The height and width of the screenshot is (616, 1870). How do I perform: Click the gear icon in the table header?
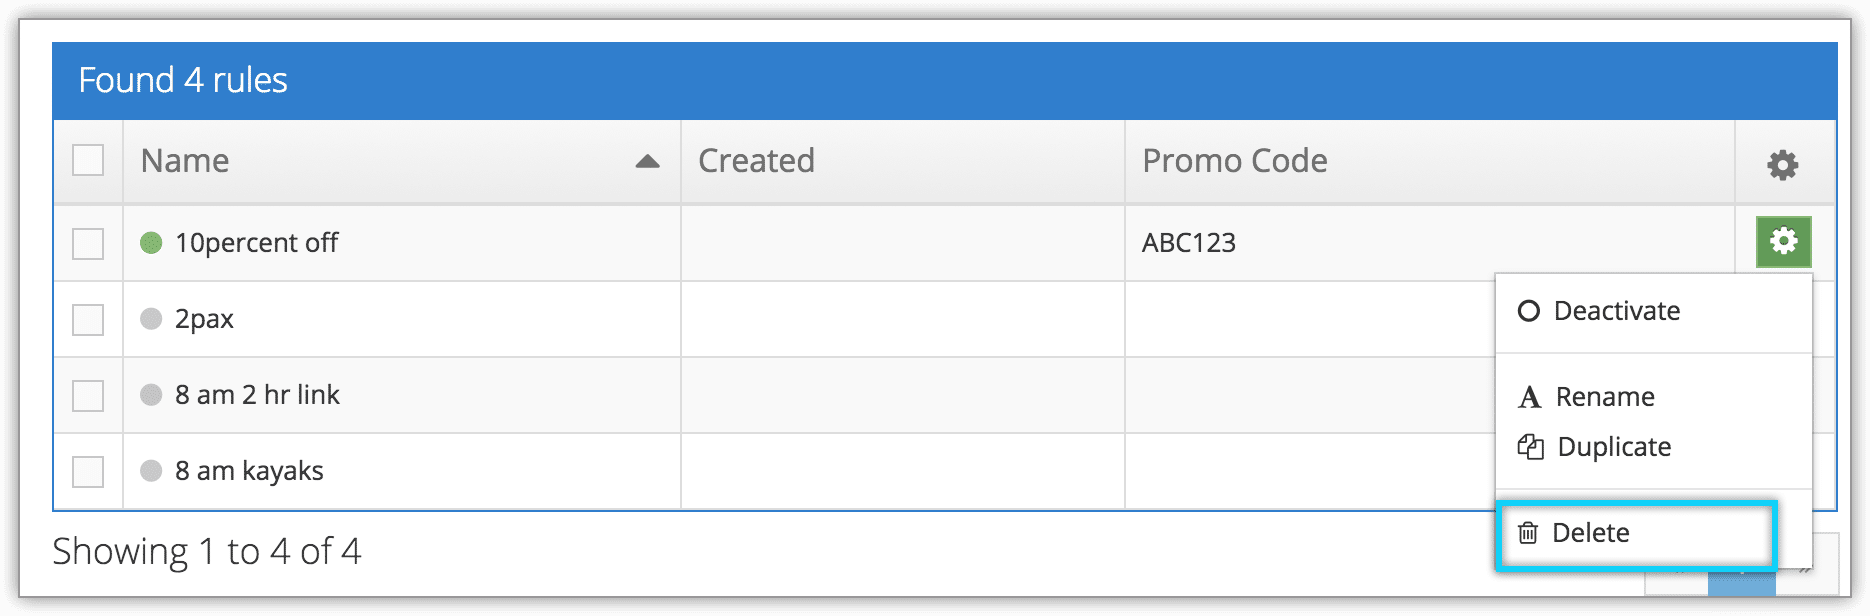[1782, 164]
